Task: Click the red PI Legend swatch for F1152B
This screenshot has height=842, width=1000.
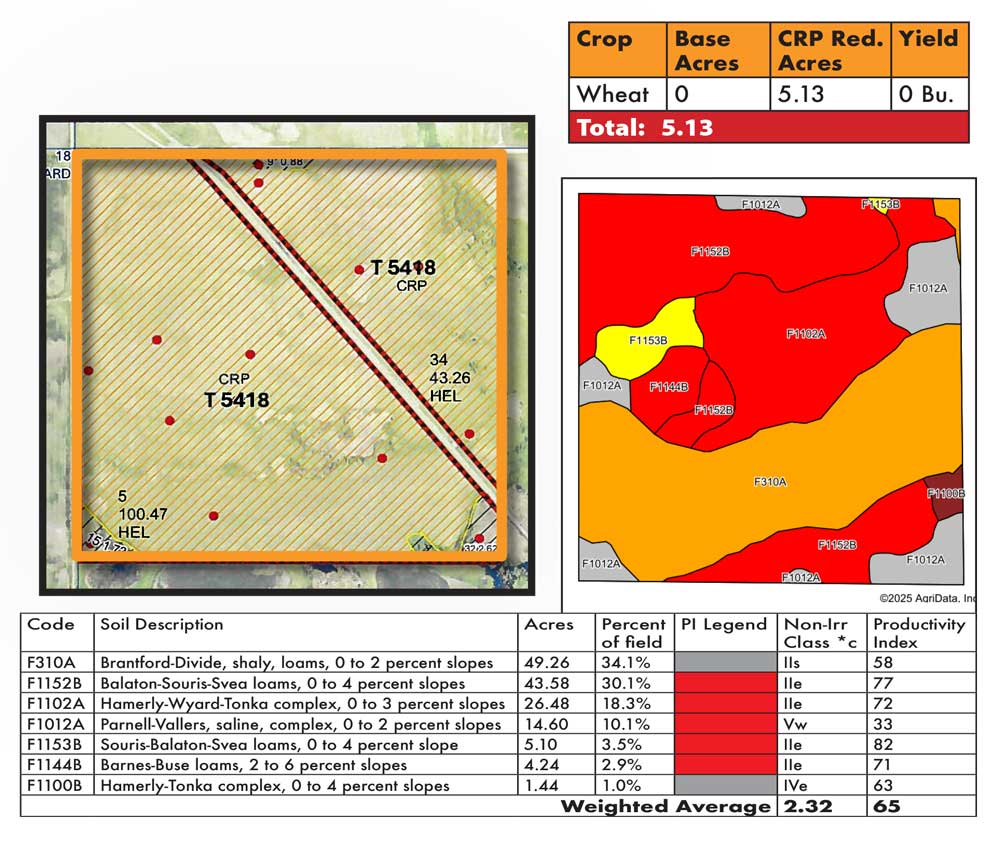Action: click(x=726, y=684)
